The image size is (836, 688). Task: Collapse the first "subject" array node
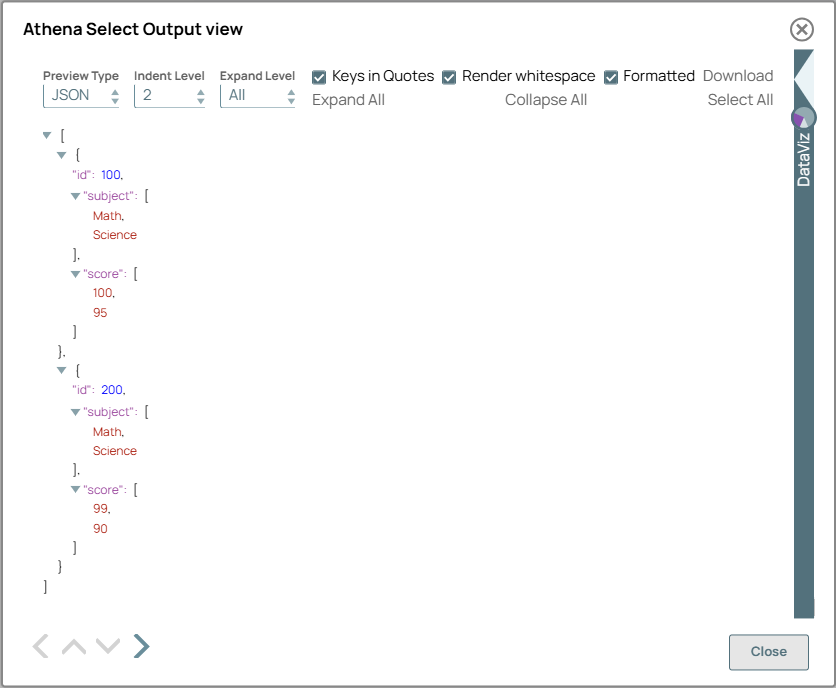coord(75,196)
